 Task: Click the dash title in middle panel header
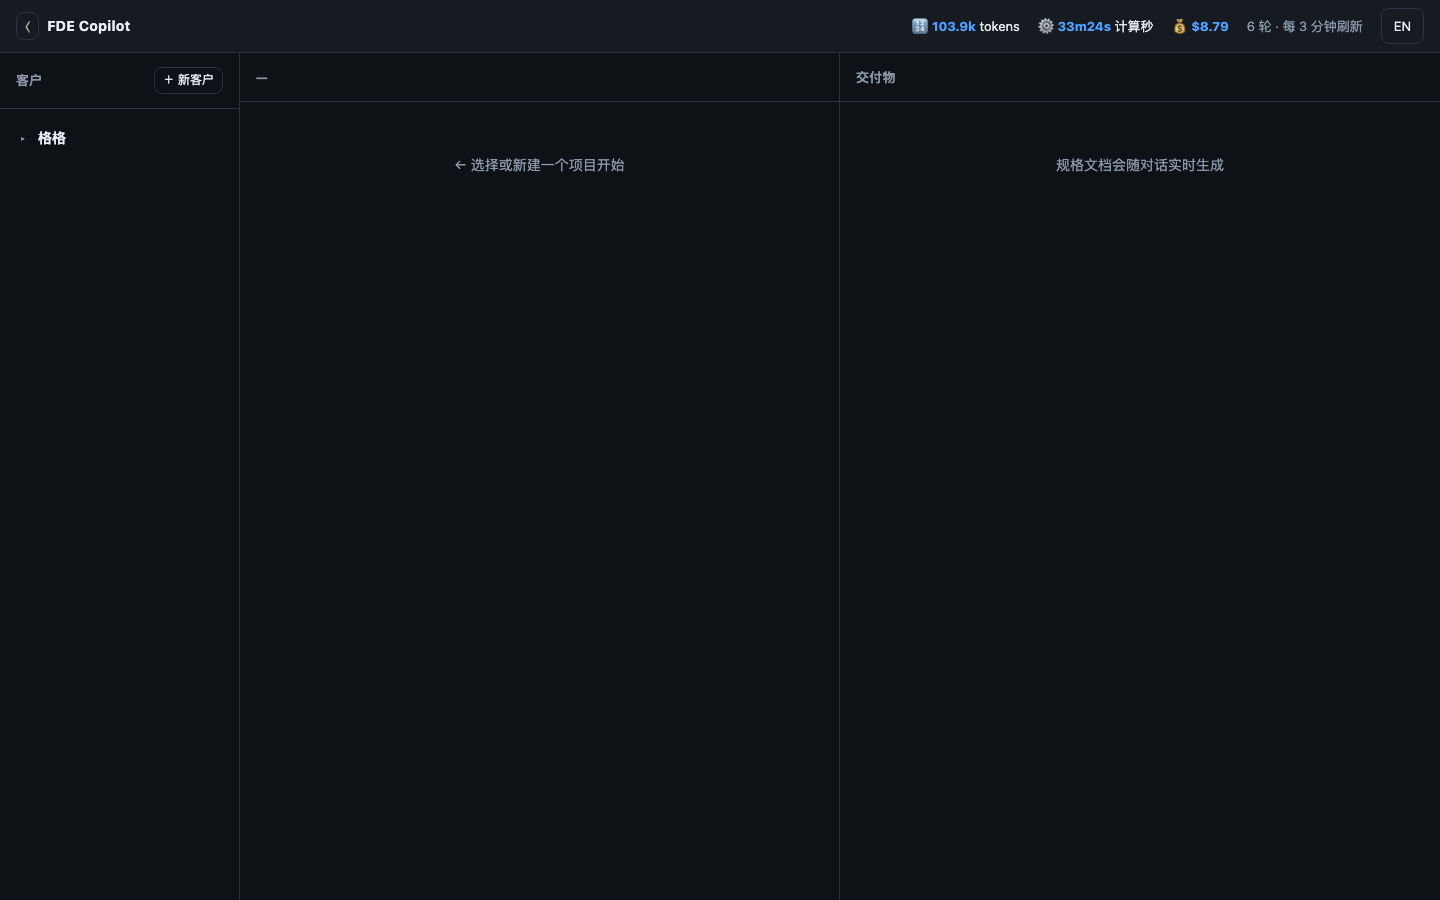pyautogui.click(x=262, y=78)
